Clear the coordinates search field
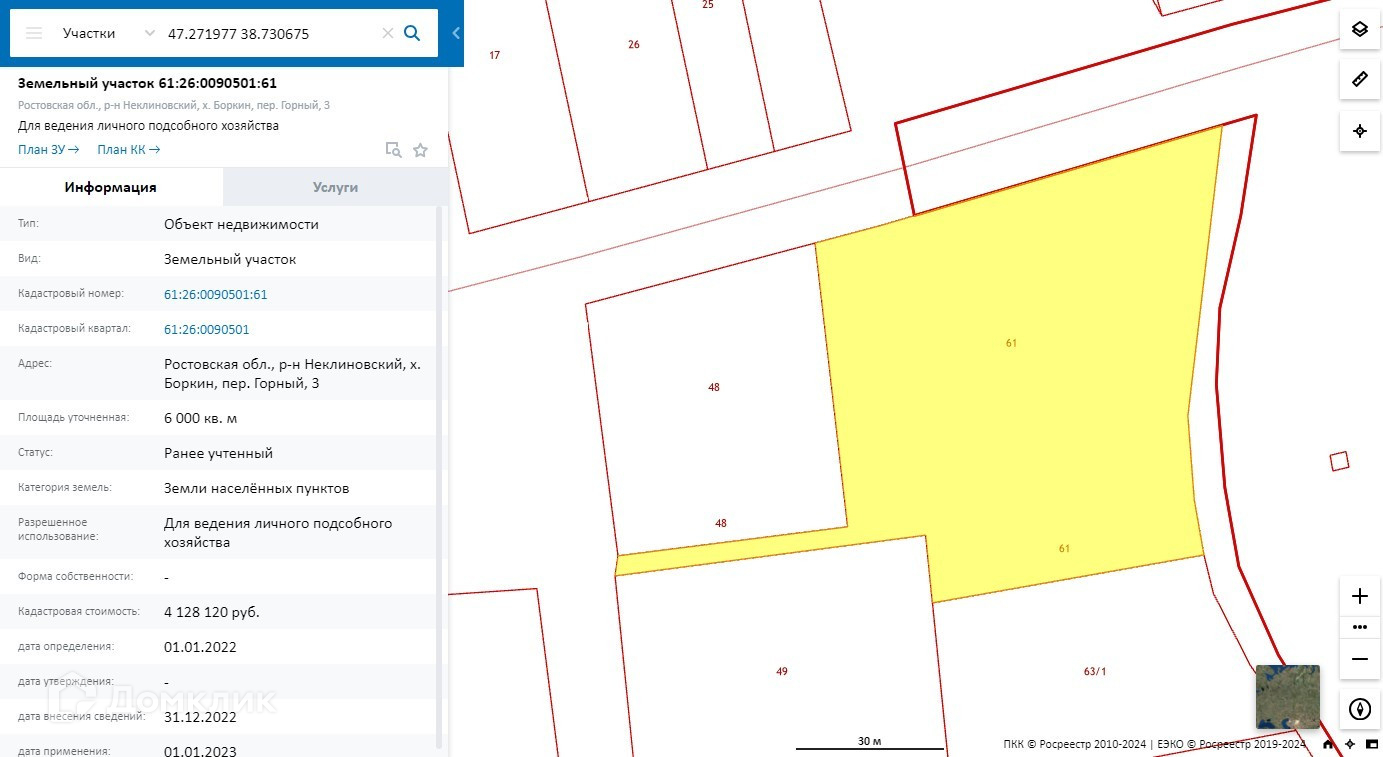This screenshot has height=757, width=1383. click(x=387, y=33)
